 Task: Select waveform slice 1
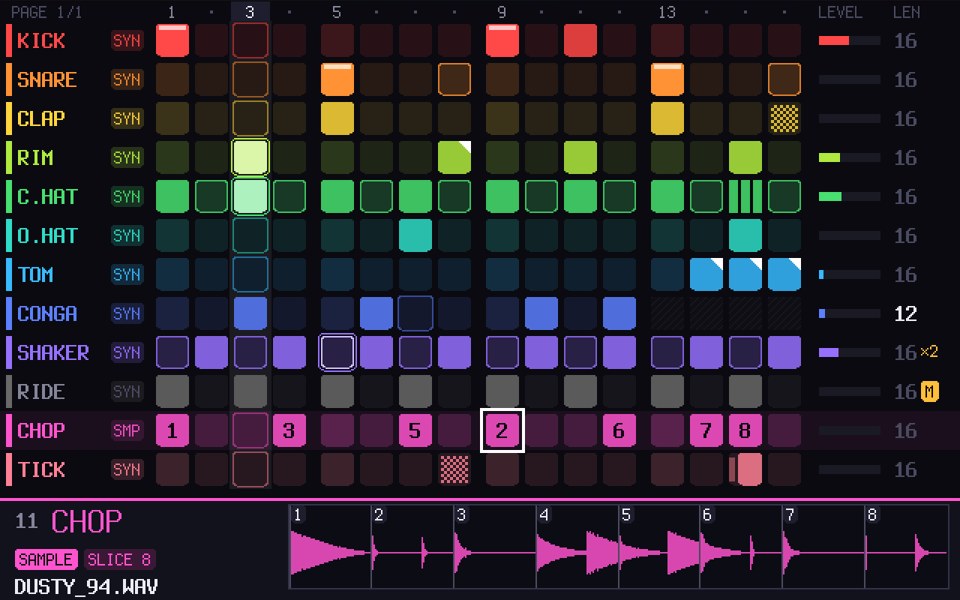click(x=330, y=547)
